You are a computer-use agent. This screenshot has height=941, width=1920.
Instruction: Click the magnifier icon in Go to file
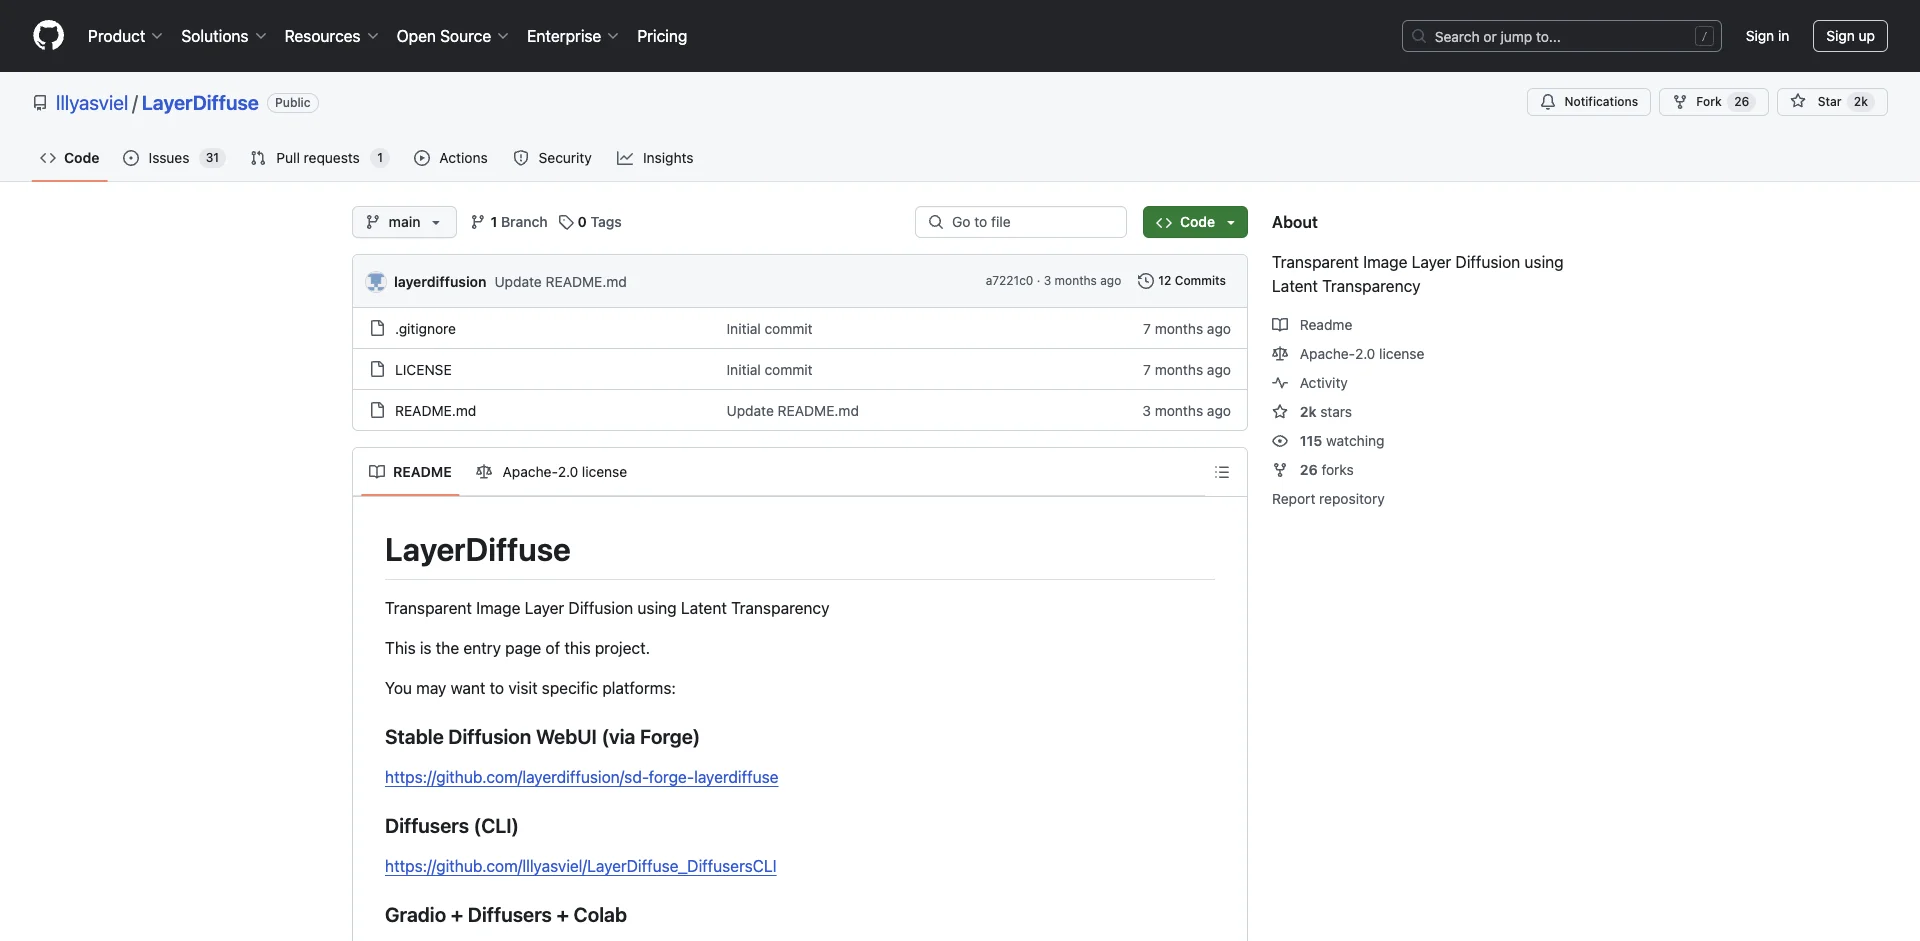coord(936,222)
